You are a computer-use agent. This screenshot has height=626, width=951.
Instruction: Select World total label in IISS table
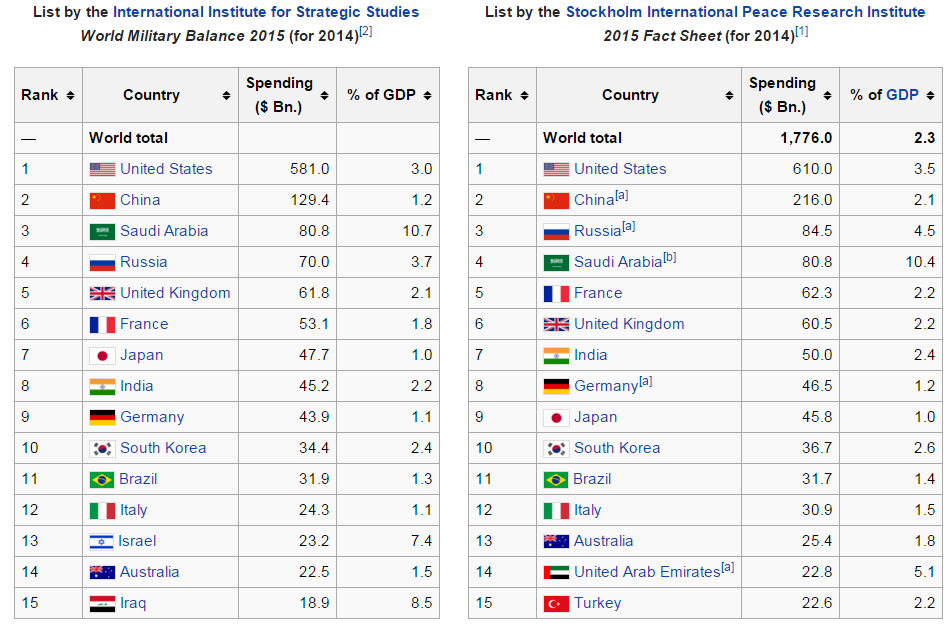[129, 138]
